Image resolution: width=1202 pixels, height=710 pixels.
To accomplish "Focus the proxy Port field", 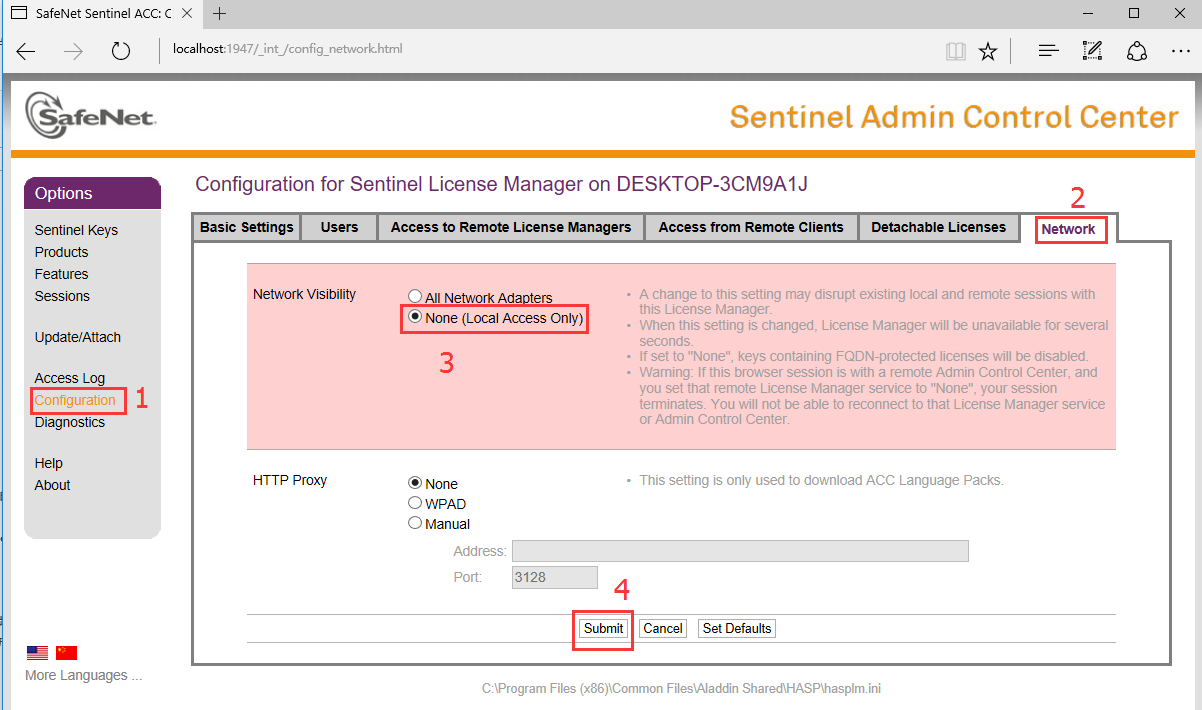I will (x=554, y=577).
